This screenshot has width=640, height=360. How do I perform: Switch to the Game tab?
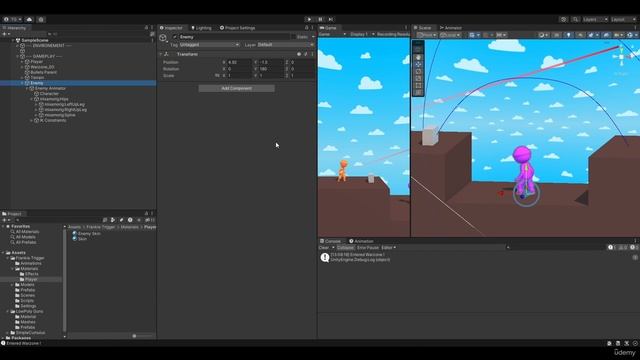click(x=329, y=28)
